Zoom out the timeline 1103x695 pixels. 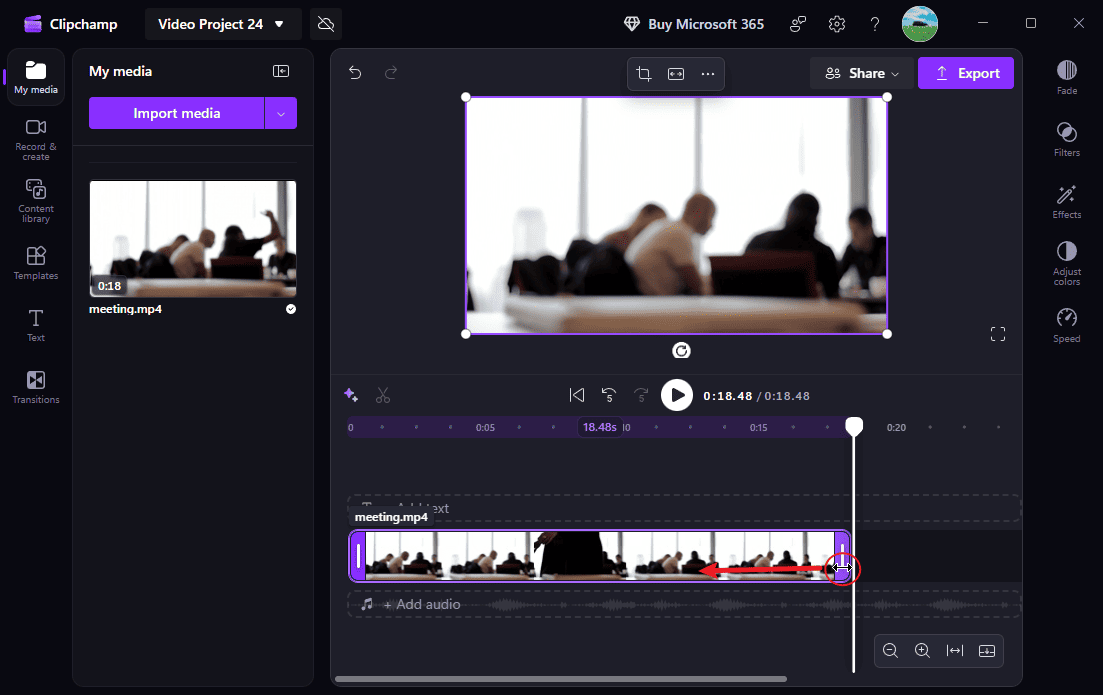pyautogui.click(x=891, y=651)
